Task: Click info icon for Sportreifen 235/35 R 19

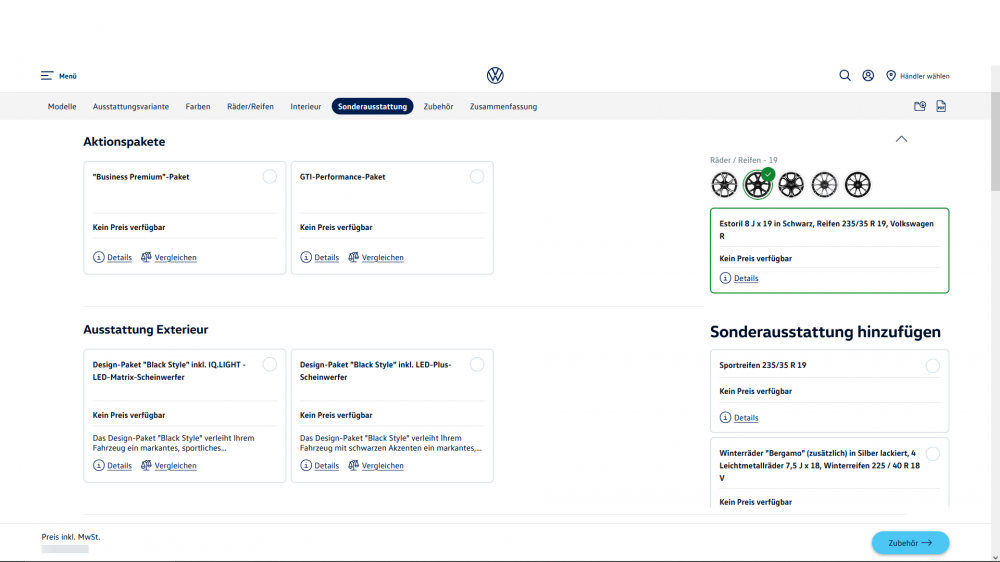Action: point(725,417)
